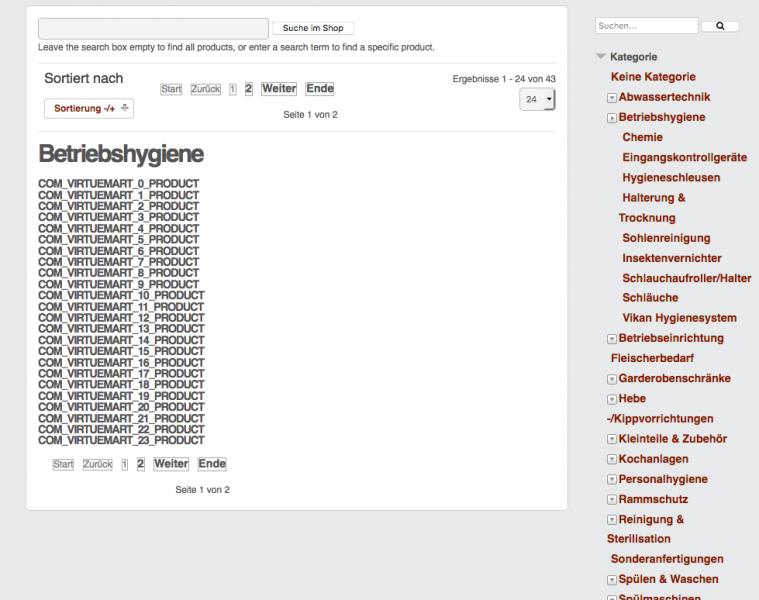Collapse the Kategorie section triangle
The width and height of the screenshot is (759, 600).
pos(601,57)
